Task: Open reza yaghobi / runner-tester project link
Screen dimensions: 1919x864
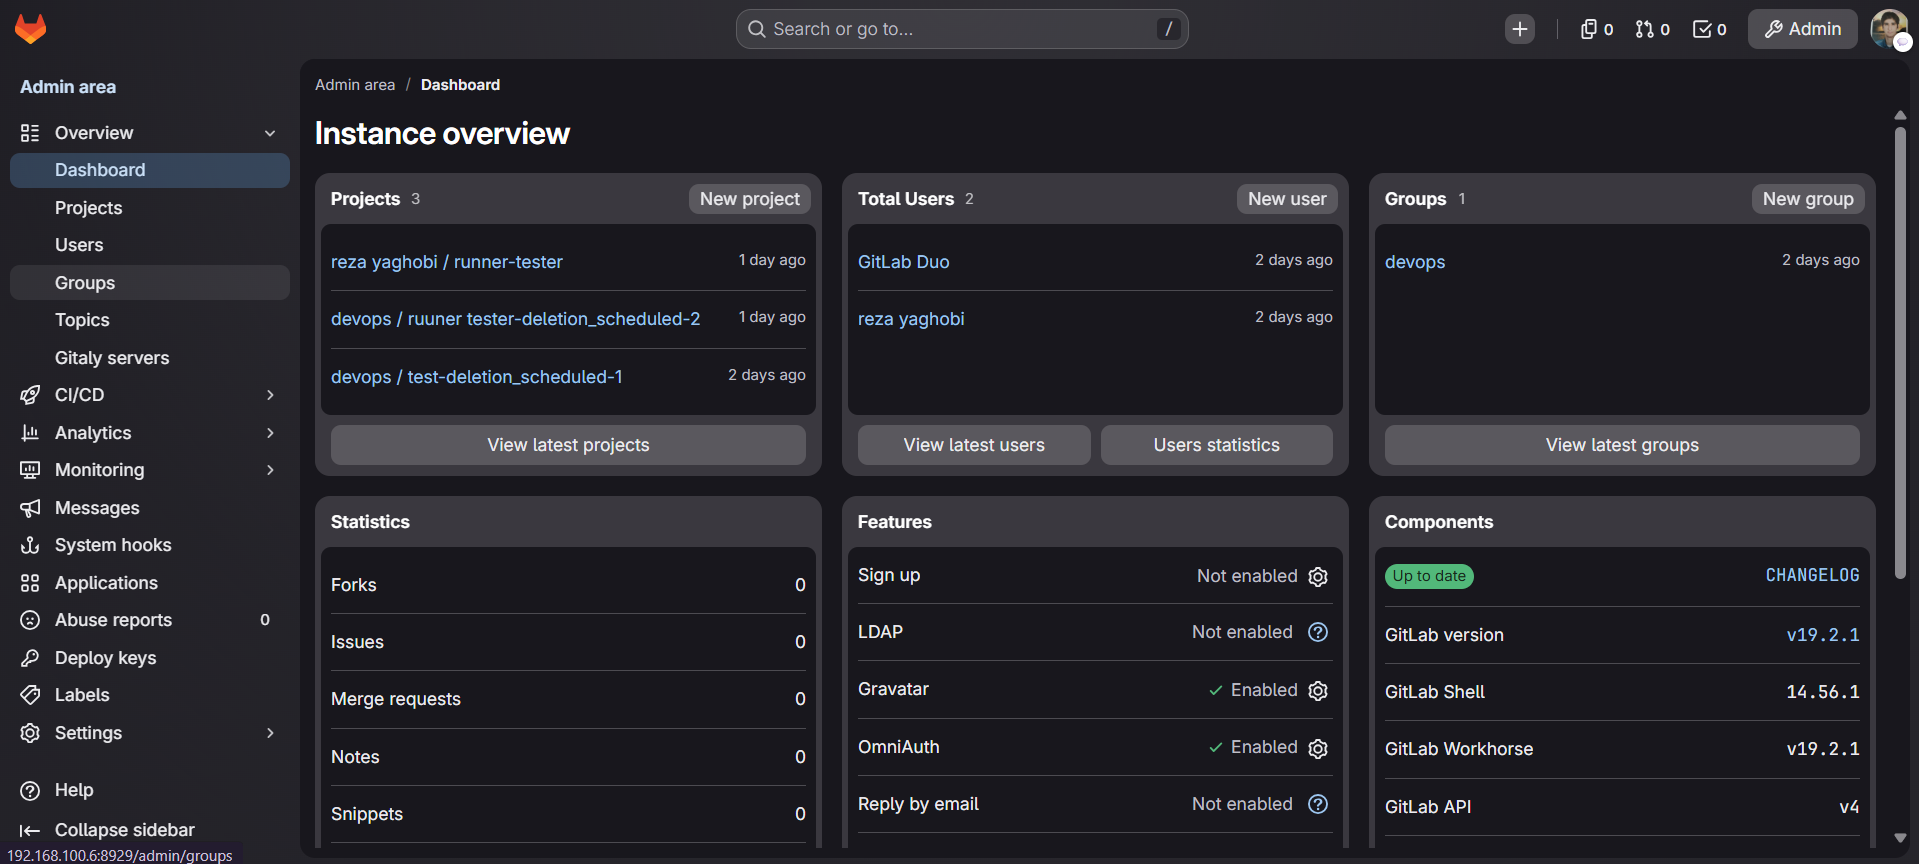Action: pos(447,262)
